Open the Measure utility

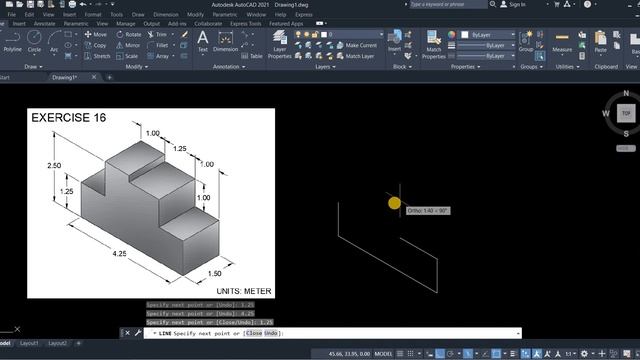tap(562, 42)
